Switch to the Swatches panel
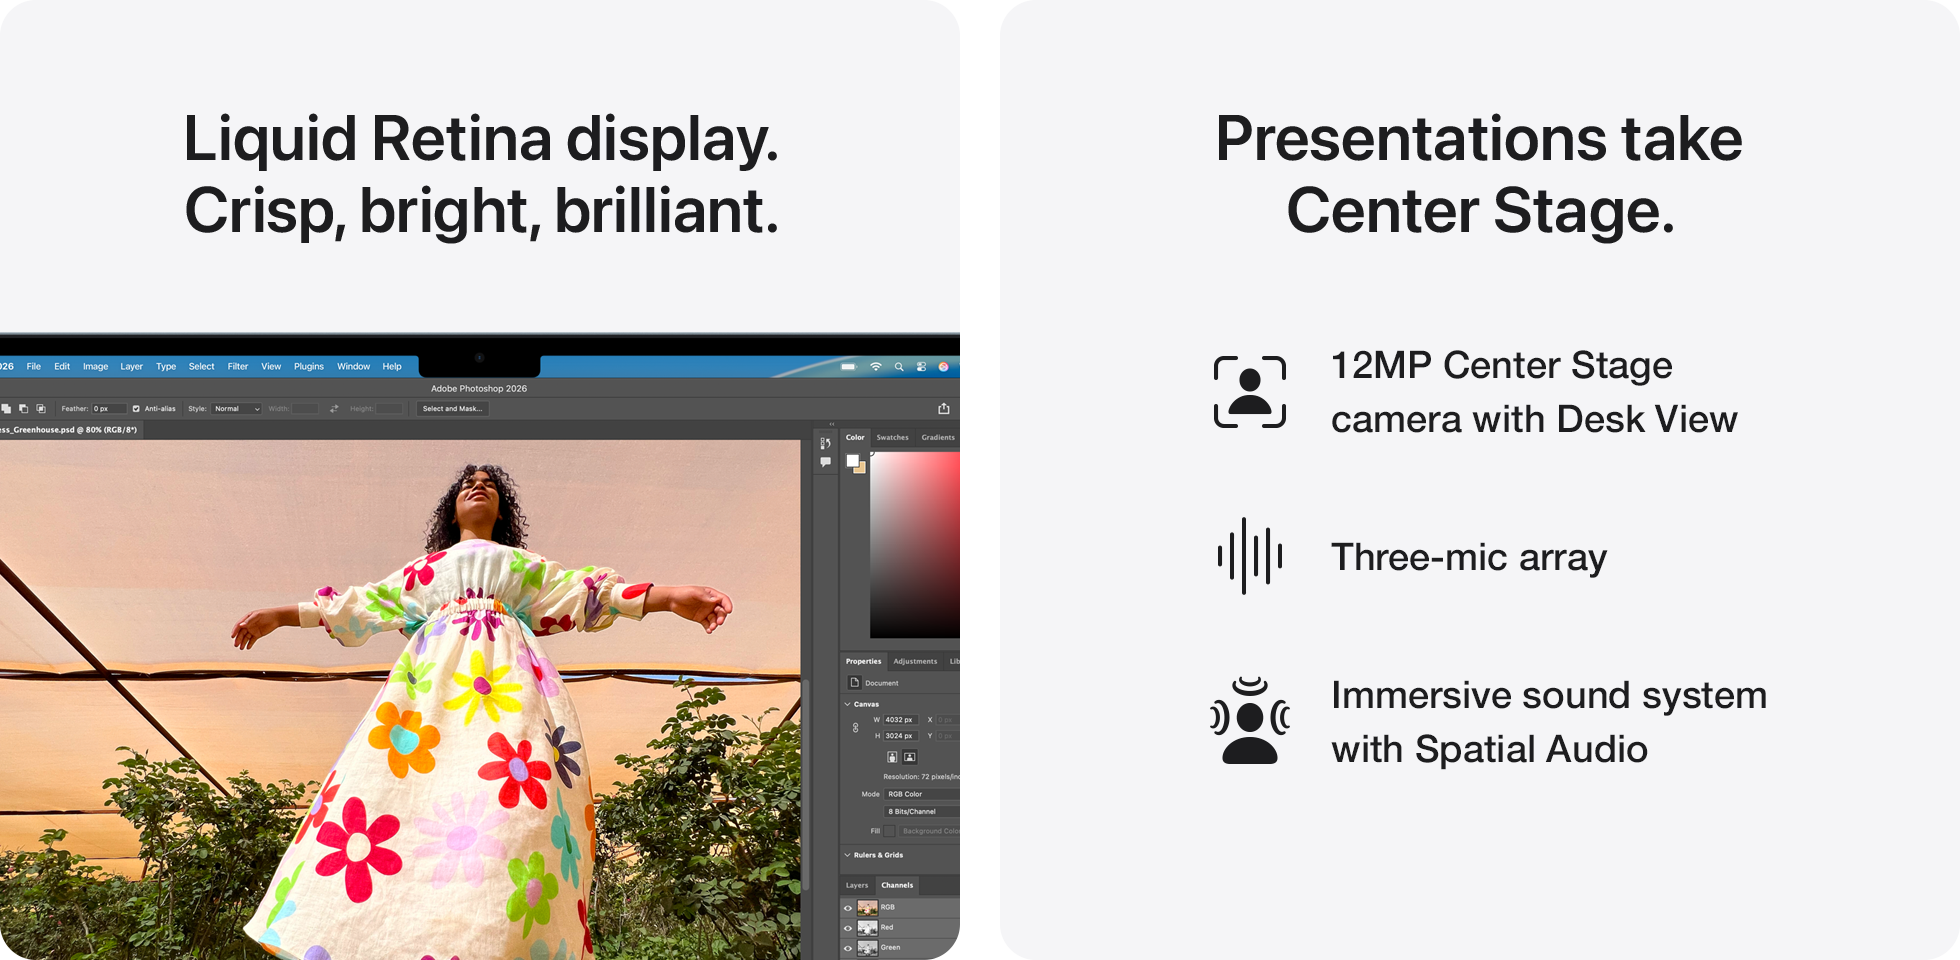 pos(892,437)
